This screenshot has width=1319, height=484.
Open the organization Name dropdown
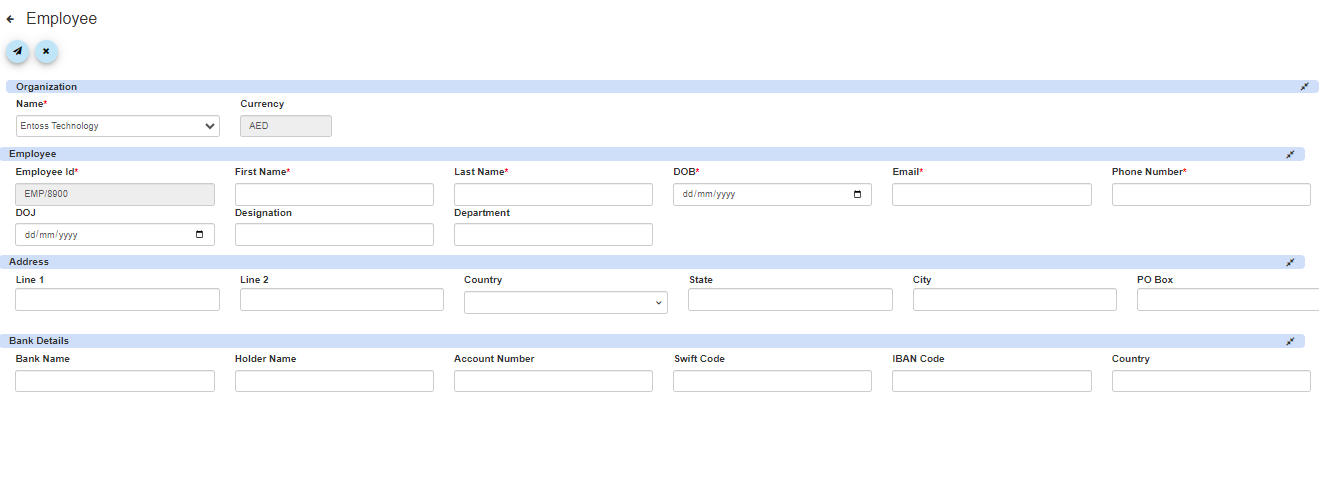click(118, 126)
